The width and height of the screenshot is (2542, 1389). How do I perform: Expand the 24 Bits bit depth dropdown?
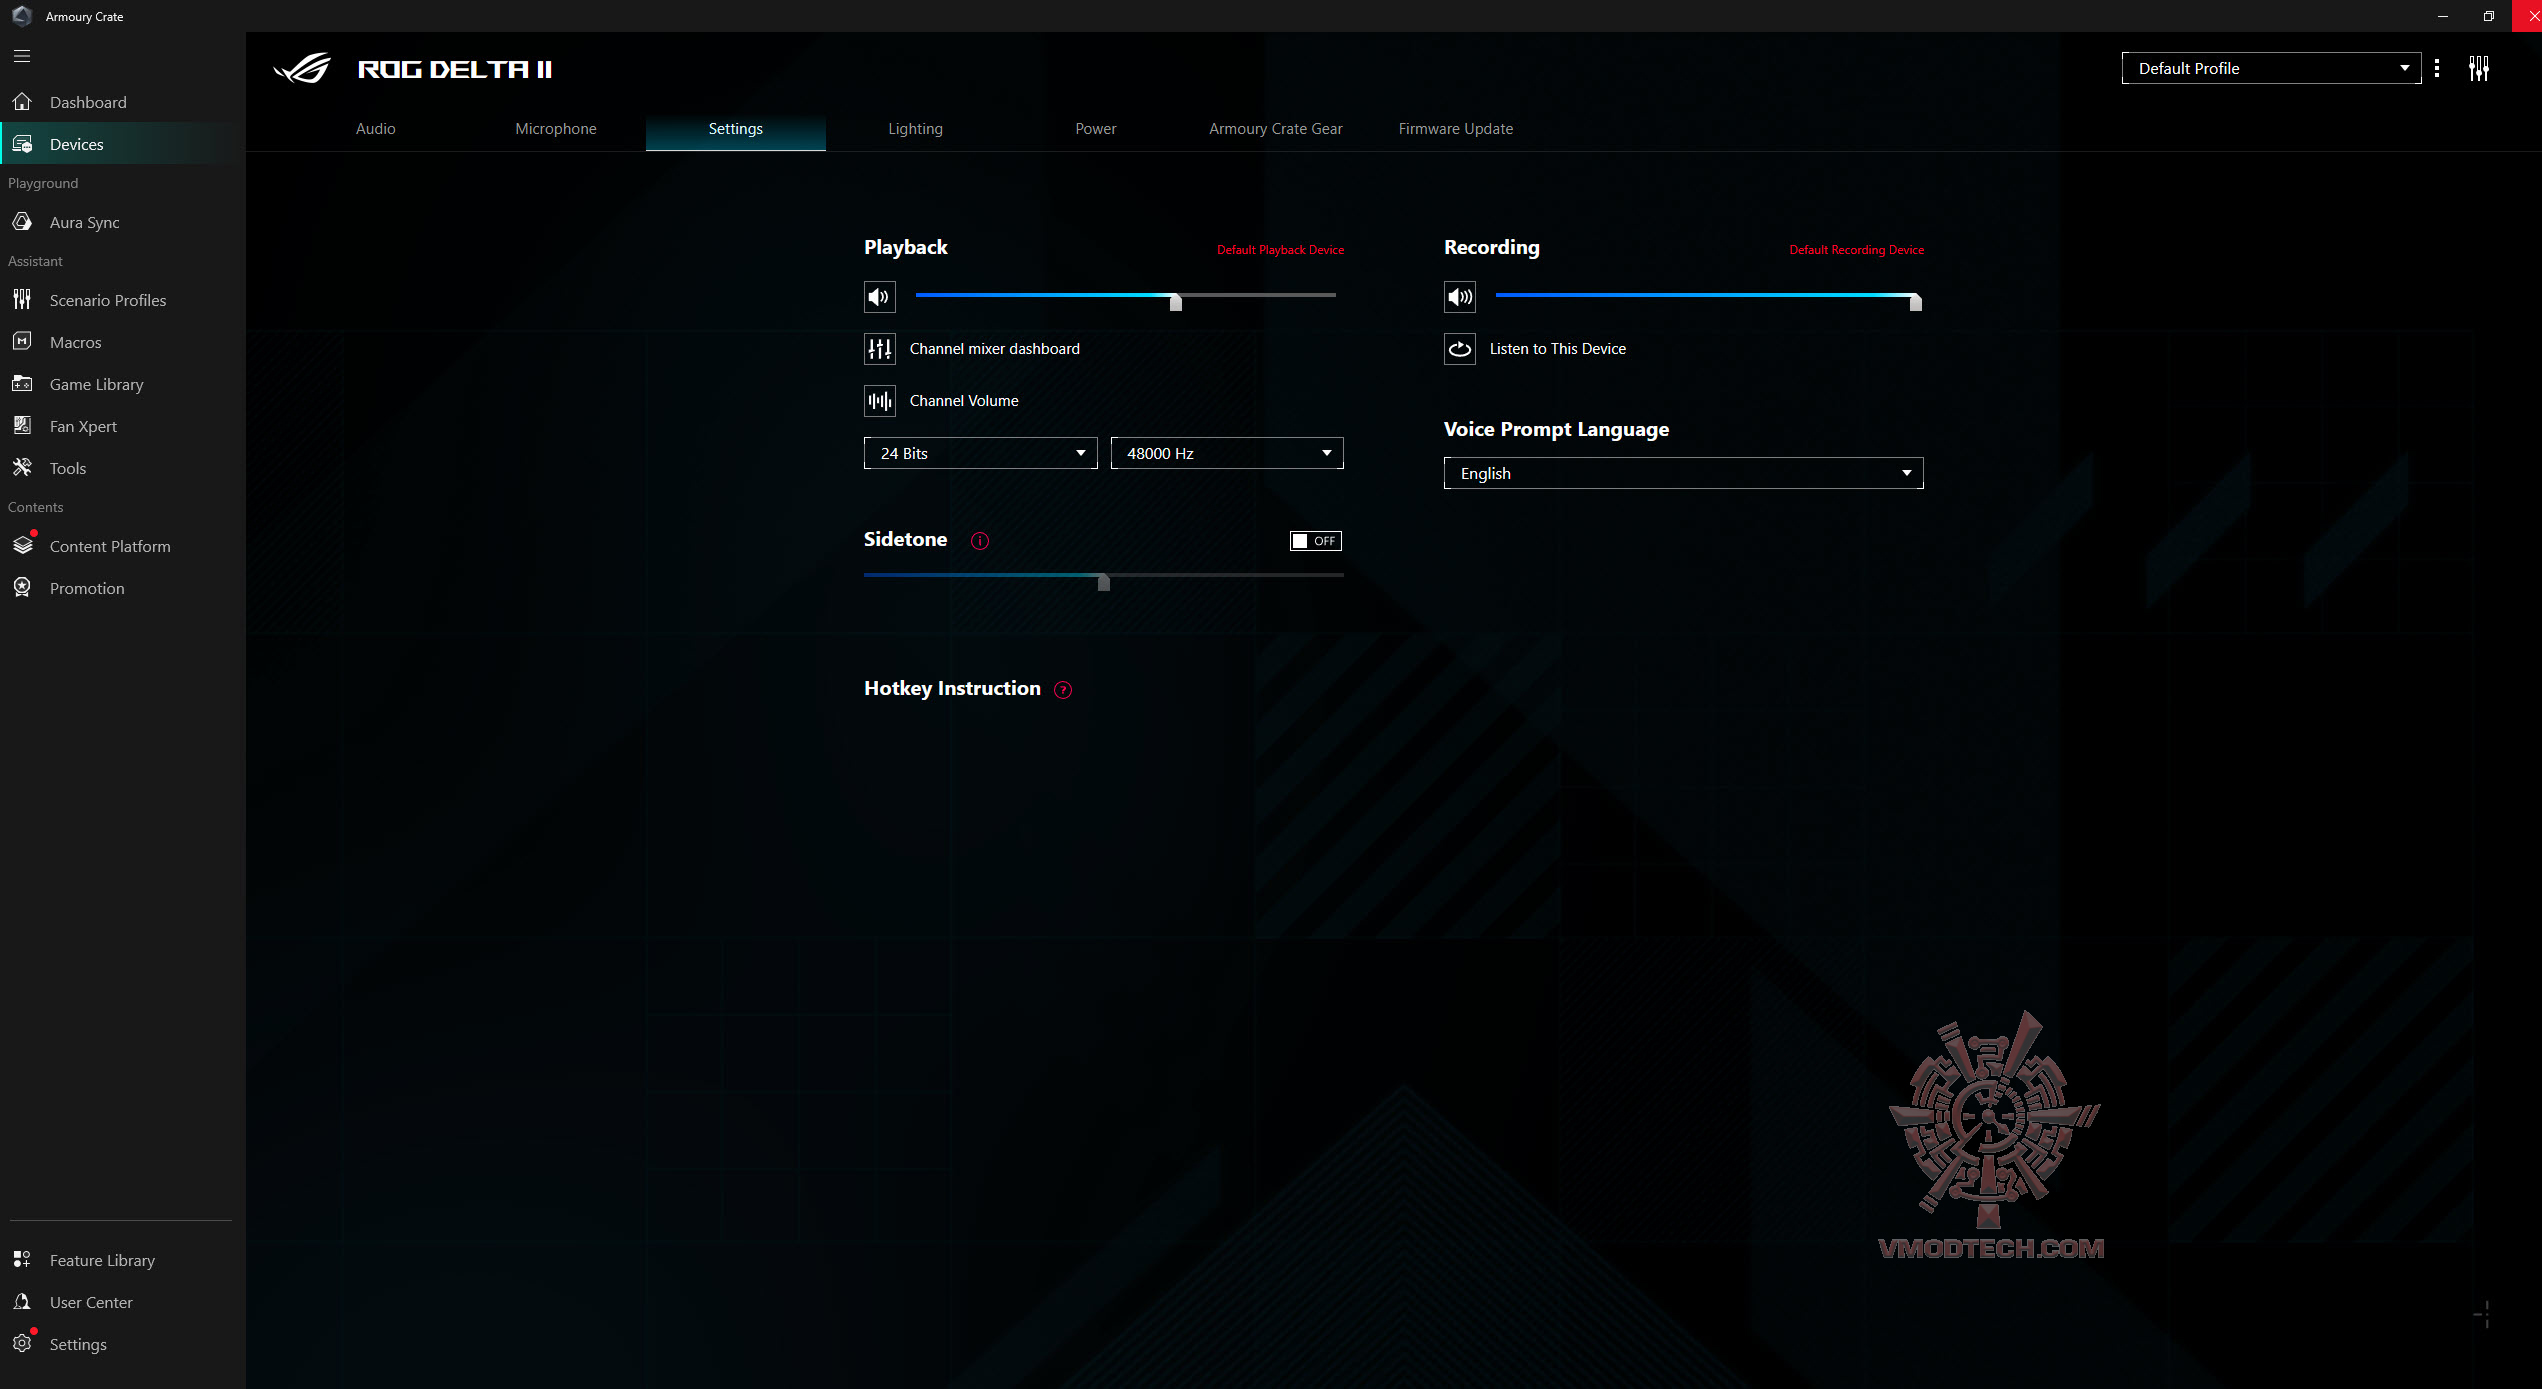coord(980,453)
